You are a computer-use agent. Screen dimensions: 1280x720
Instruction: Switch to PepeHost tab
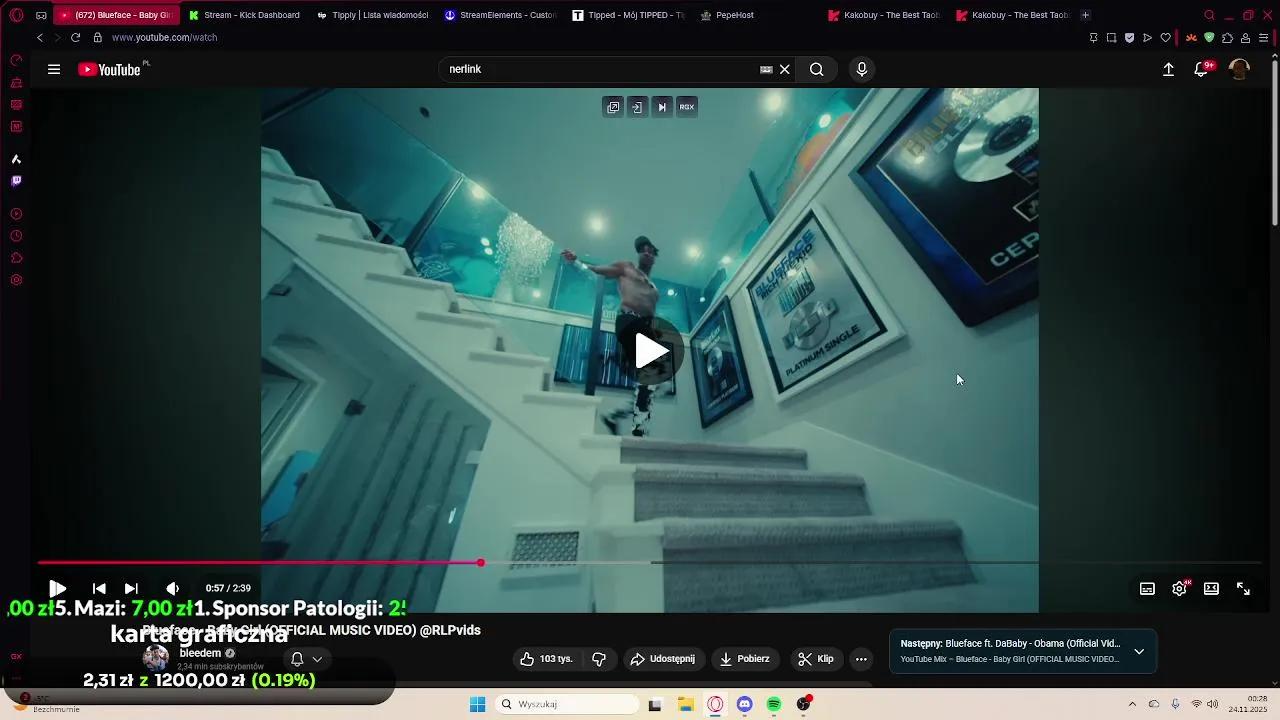[x=727, y=15]
